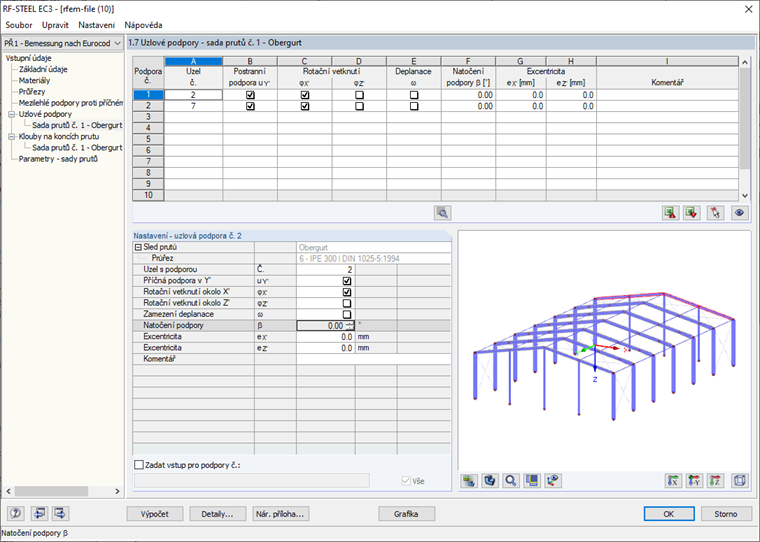The height and width of the screenshot is (542, 760).
Task: Click column A header in table
Action: click(193, 62)
